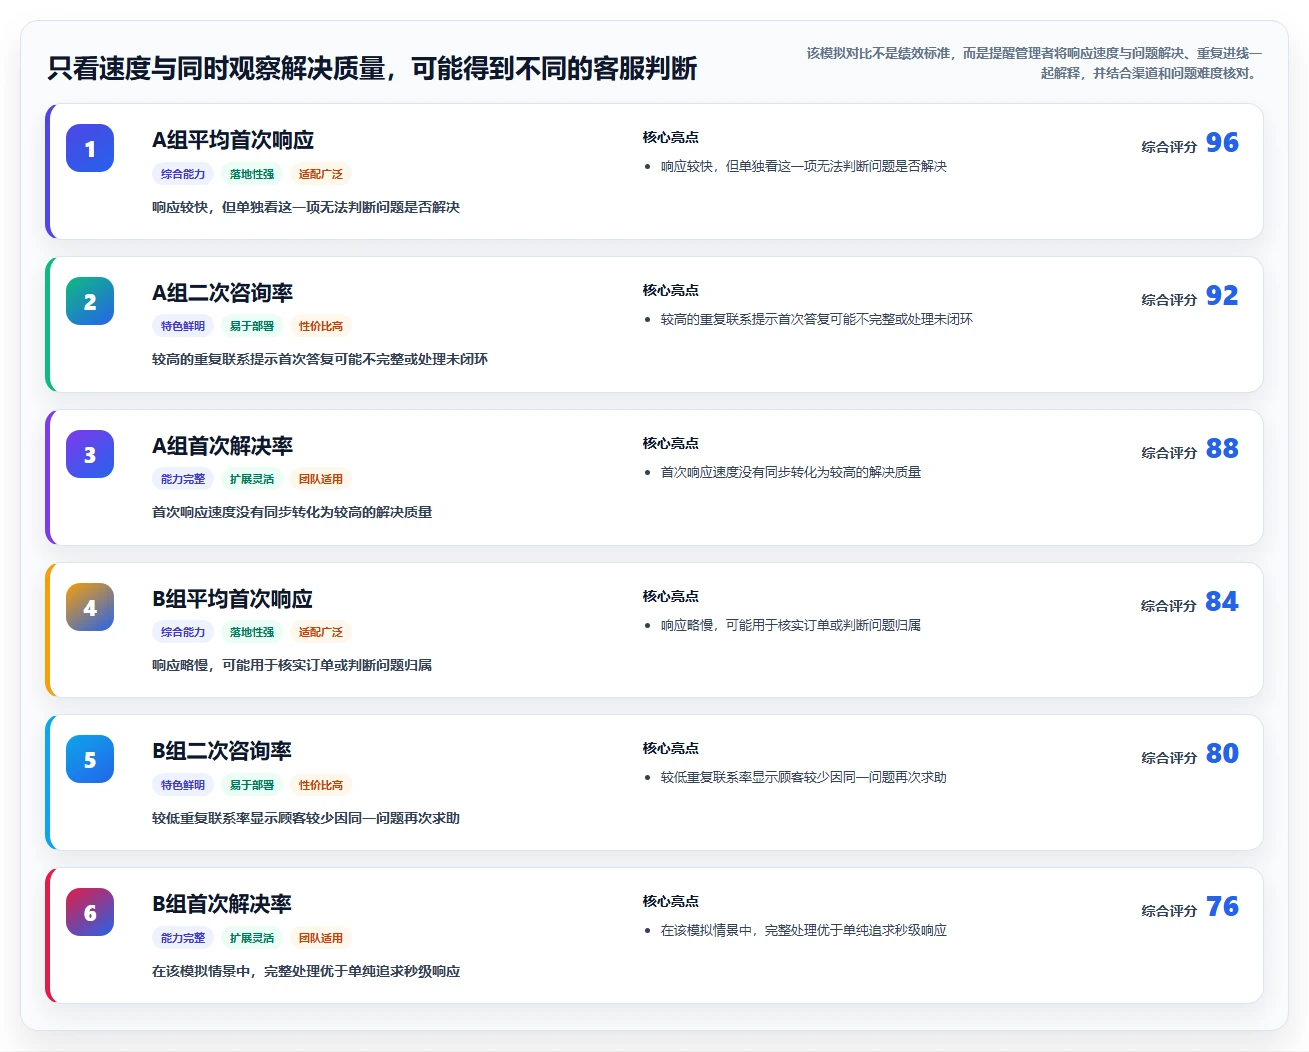The width and height of the screenshot is (1309, 1052).
Task: Select the 性价比高 tag under B组二次咨询率
Action: click(321, 785)
